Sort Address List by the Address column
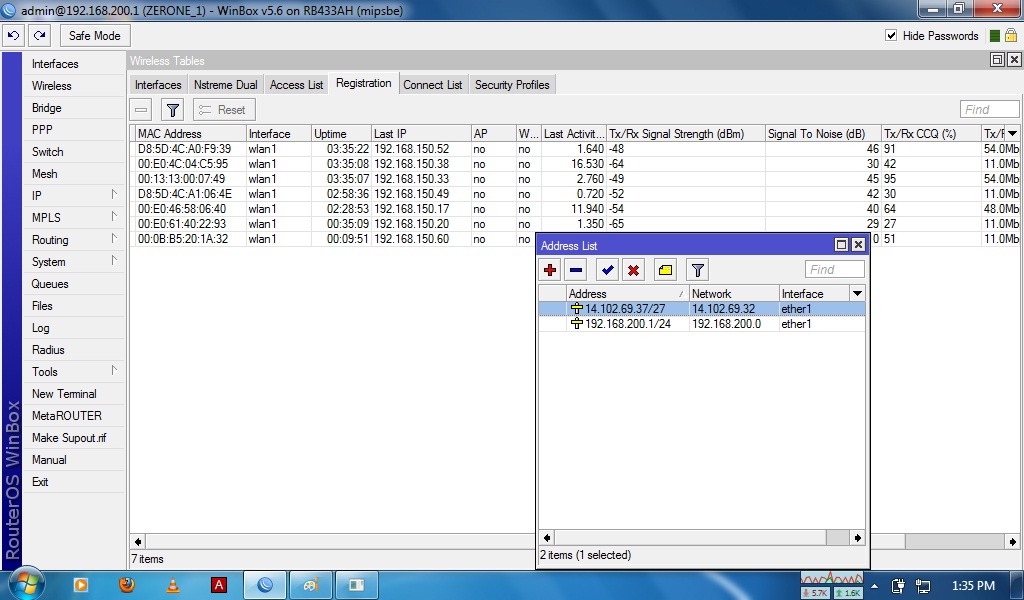The image size is (1024, 600). 627,294
